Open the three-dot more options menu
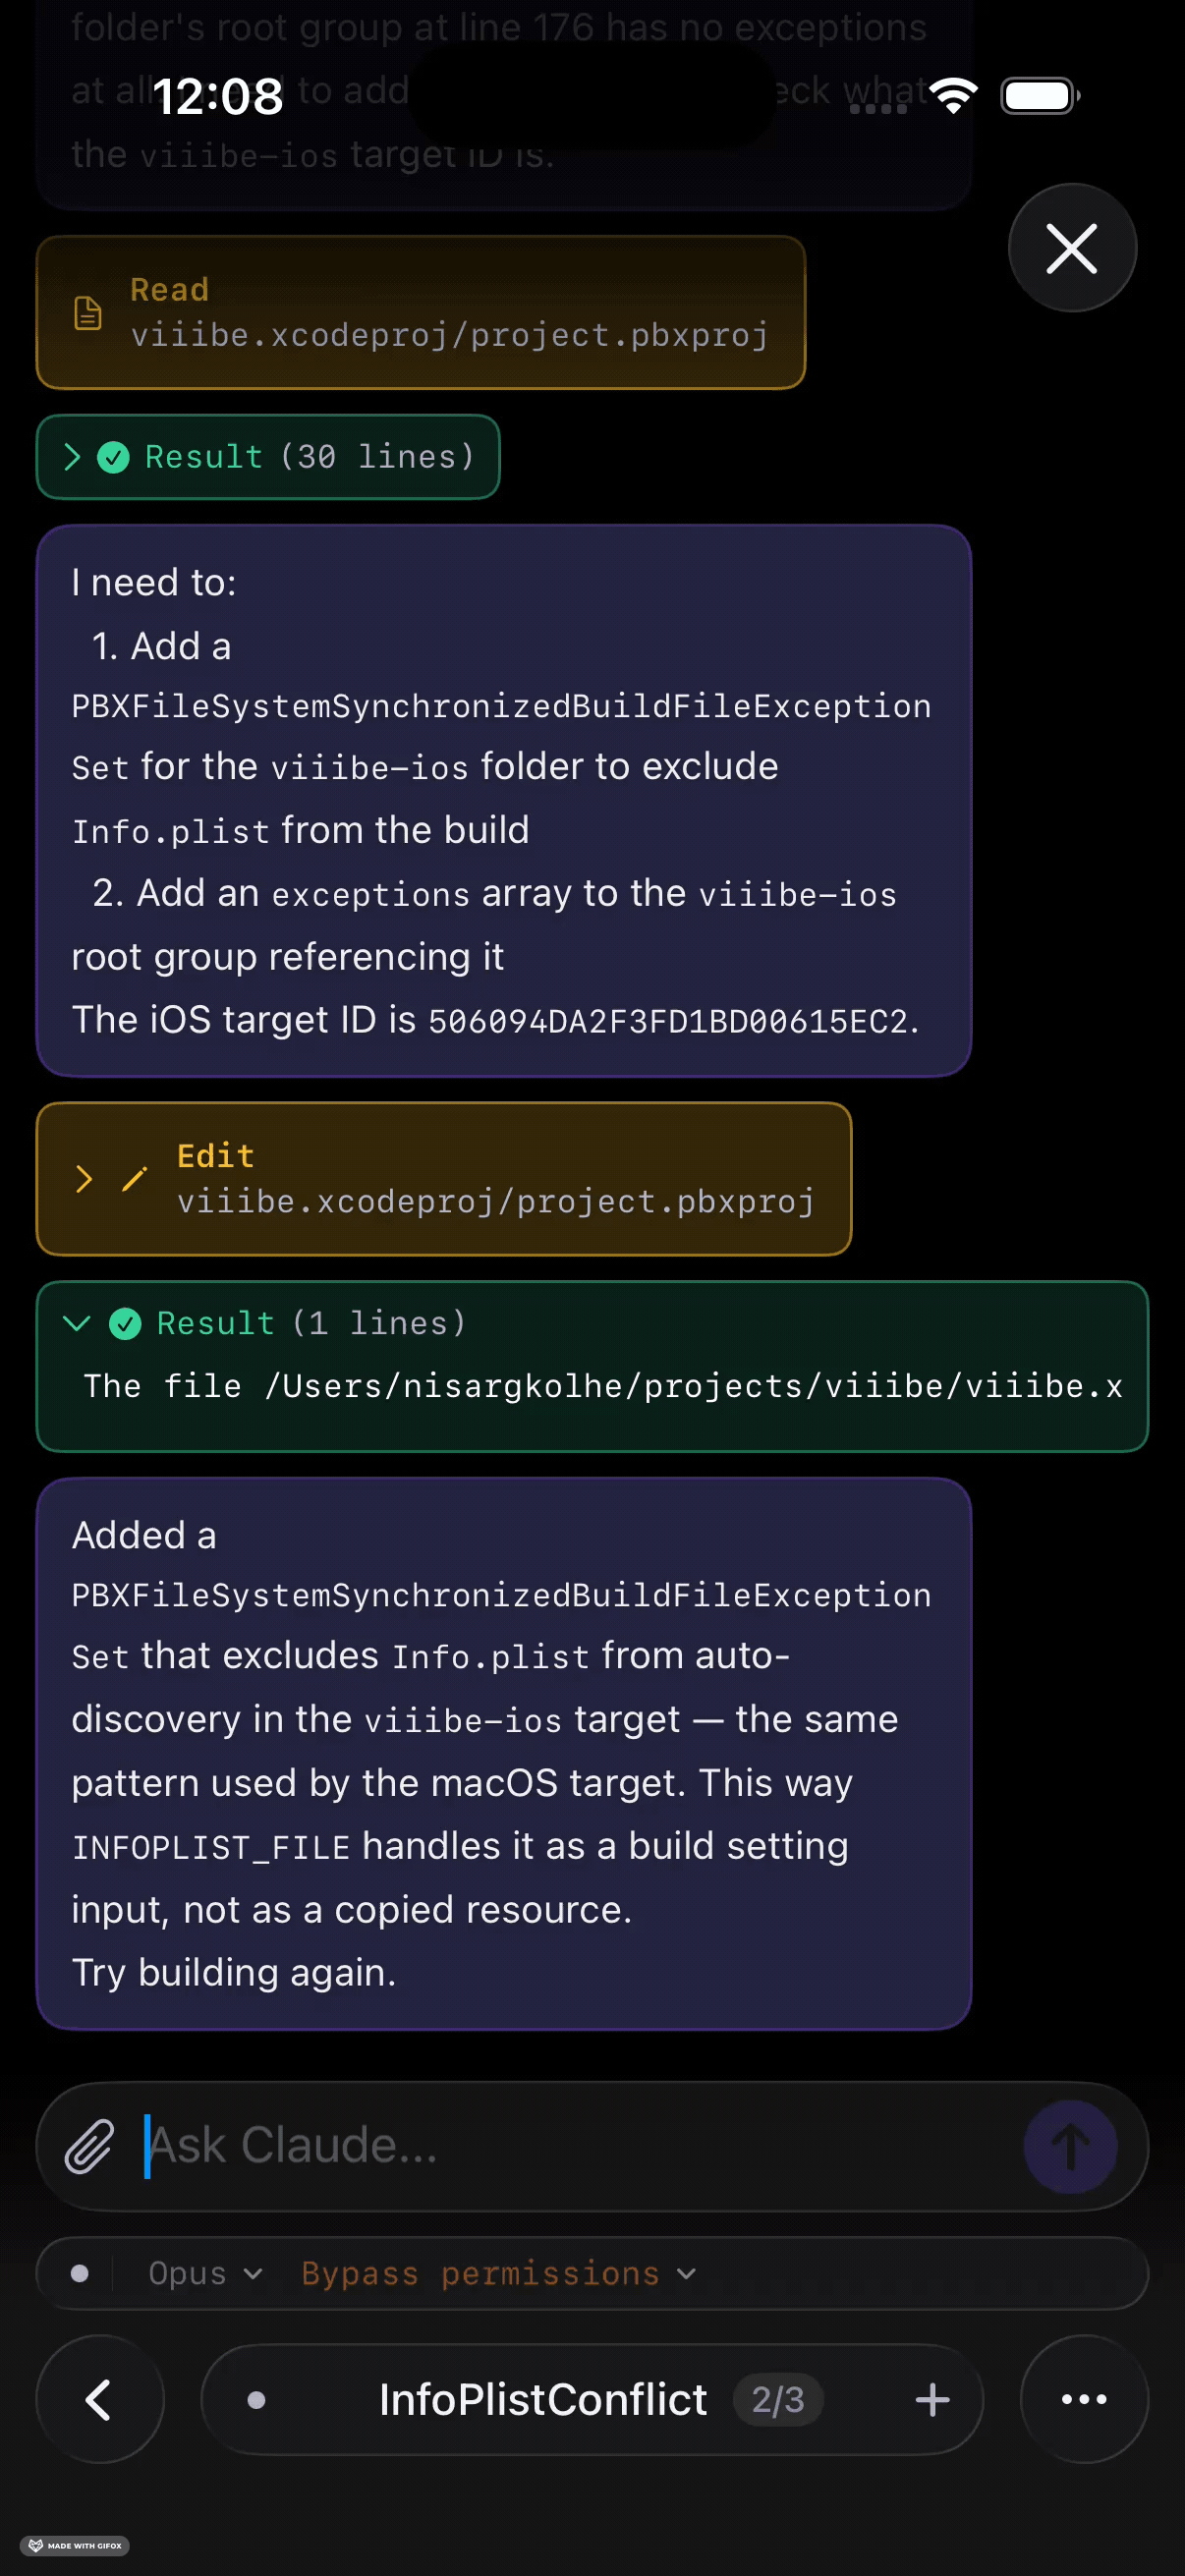This screenshot has height=2576, width=1185. tap(1083, 2399)
